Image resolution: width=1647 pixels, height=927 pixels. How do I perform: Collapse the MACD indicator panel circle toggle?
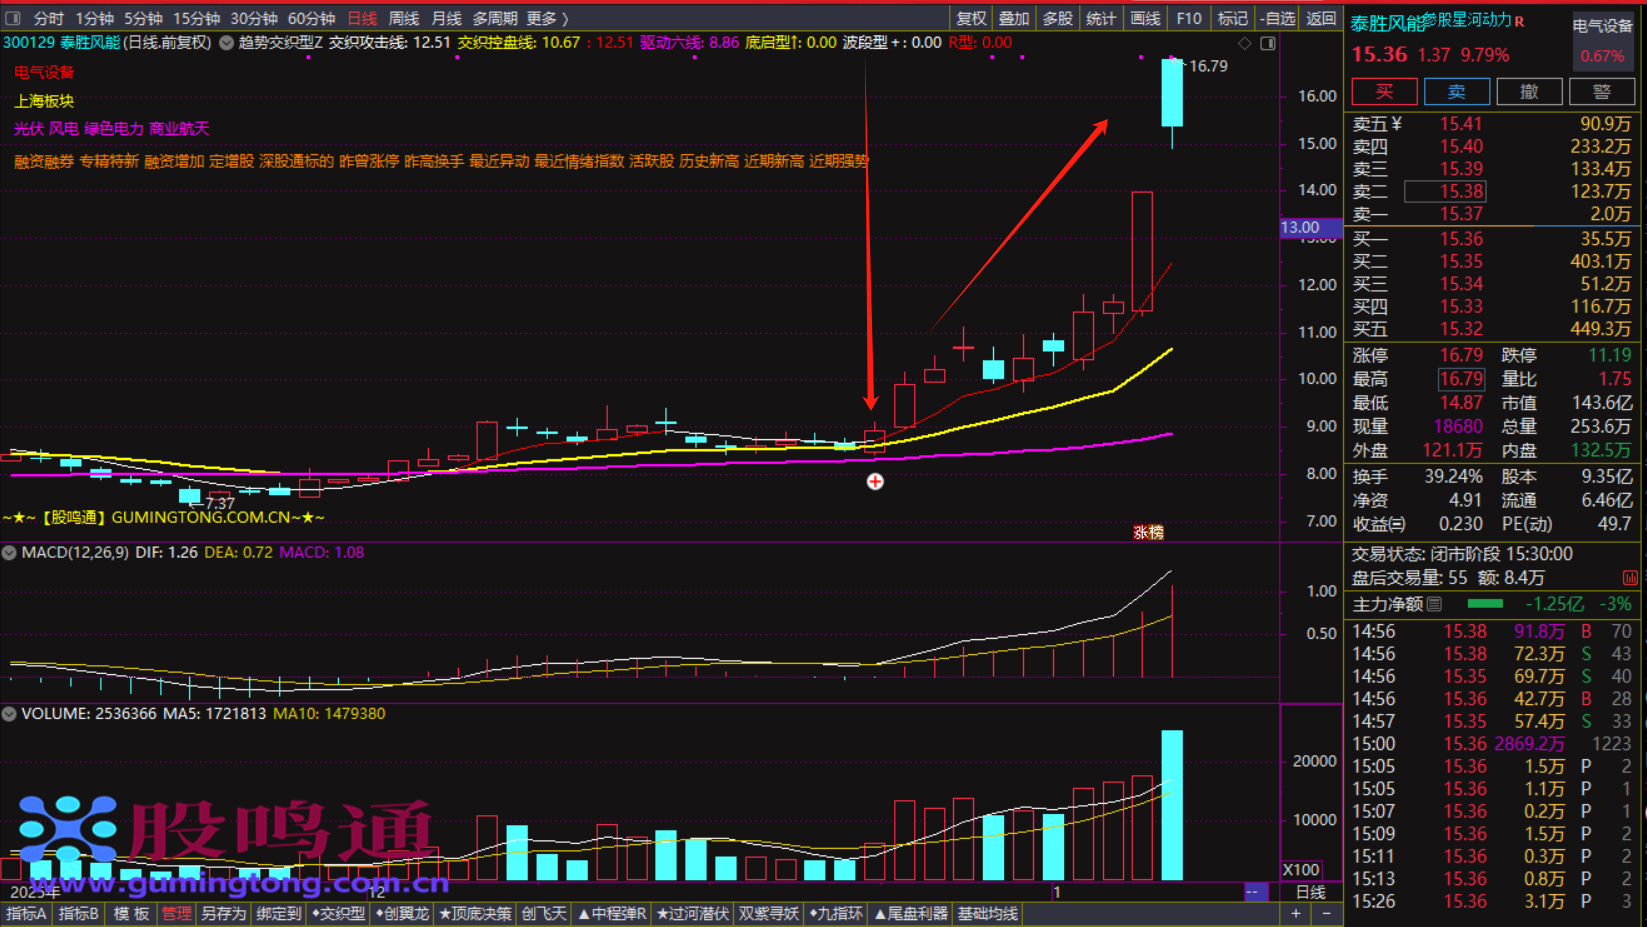9,552
